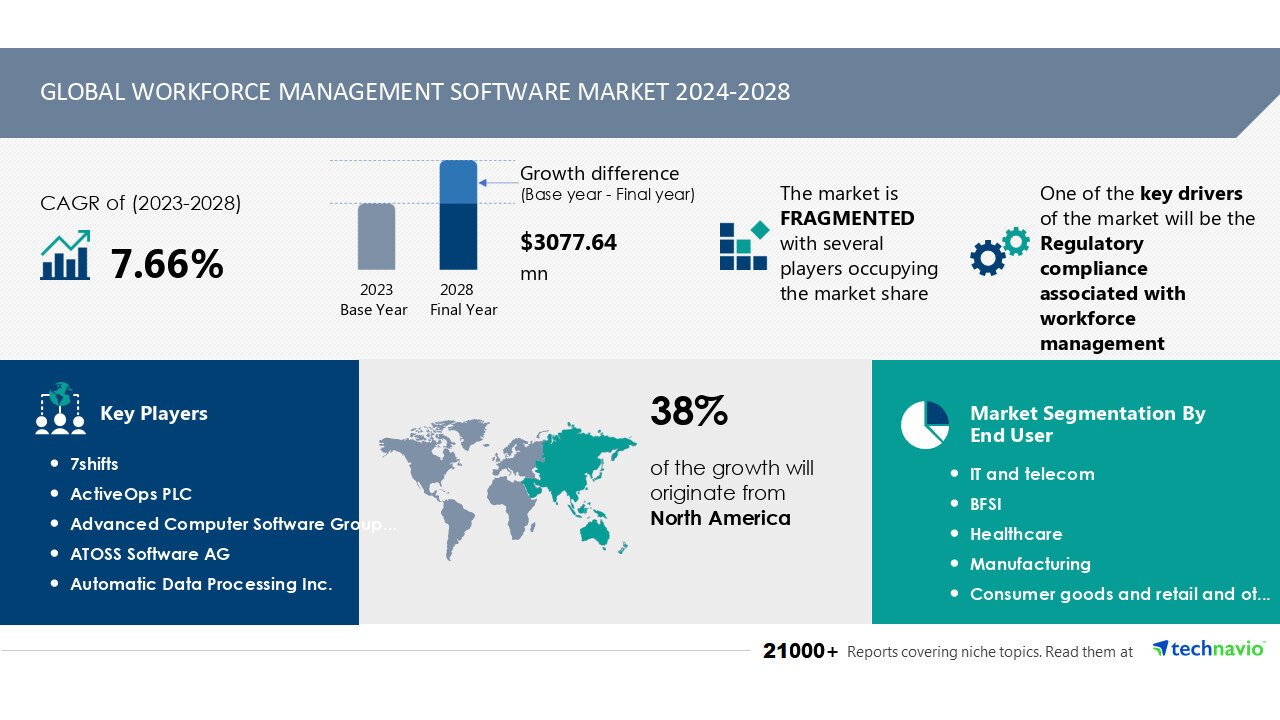This screenshot has width=1280, height=720.
Task: Click the Technavio logo
Action: click(x=1208, y=649)
